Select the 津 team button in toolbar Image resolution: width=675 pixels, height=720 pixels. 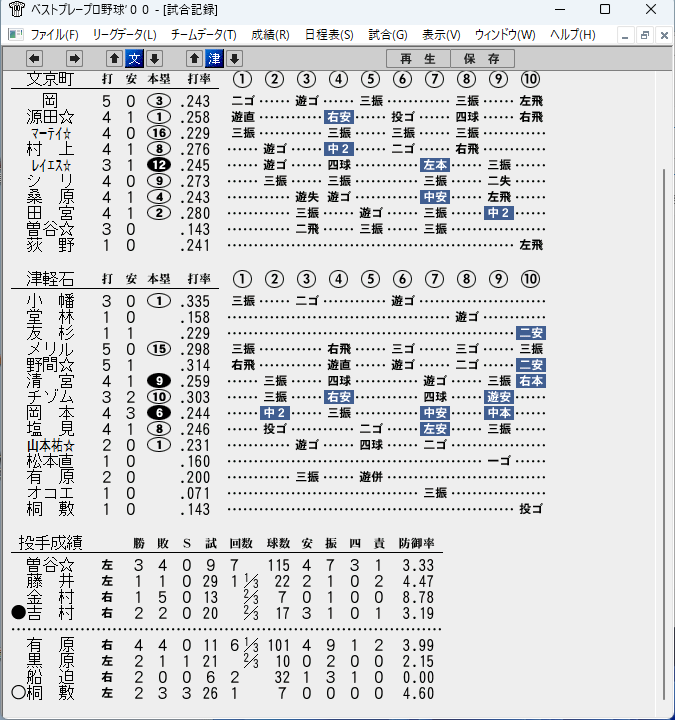pos(214,58)
